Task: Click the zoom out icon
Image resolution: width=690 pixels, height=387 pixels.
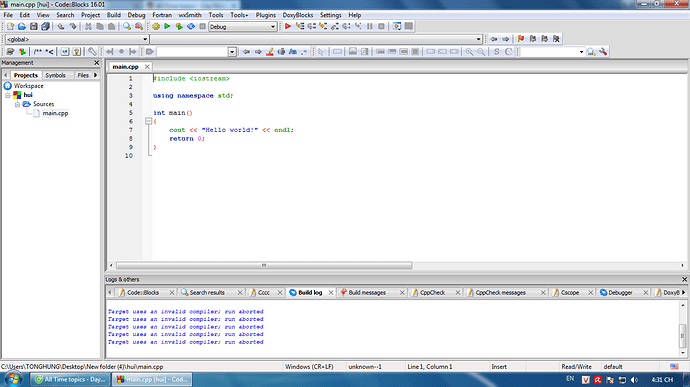Action: (x=481, y=52)
